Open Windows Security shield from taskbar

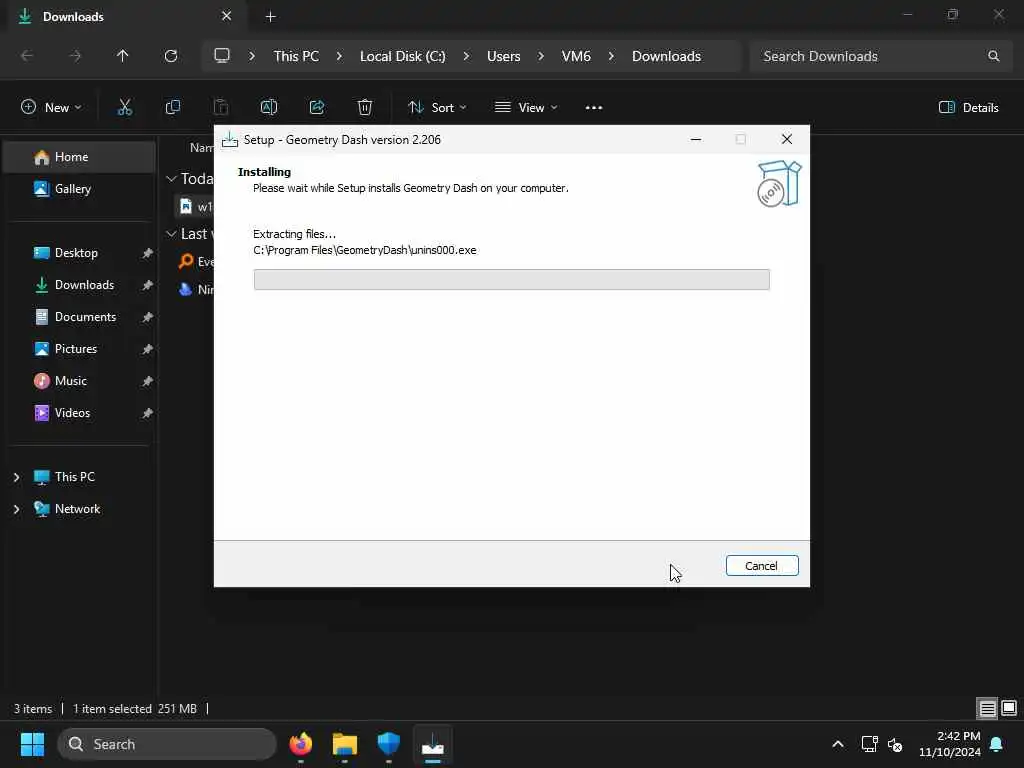389,744
